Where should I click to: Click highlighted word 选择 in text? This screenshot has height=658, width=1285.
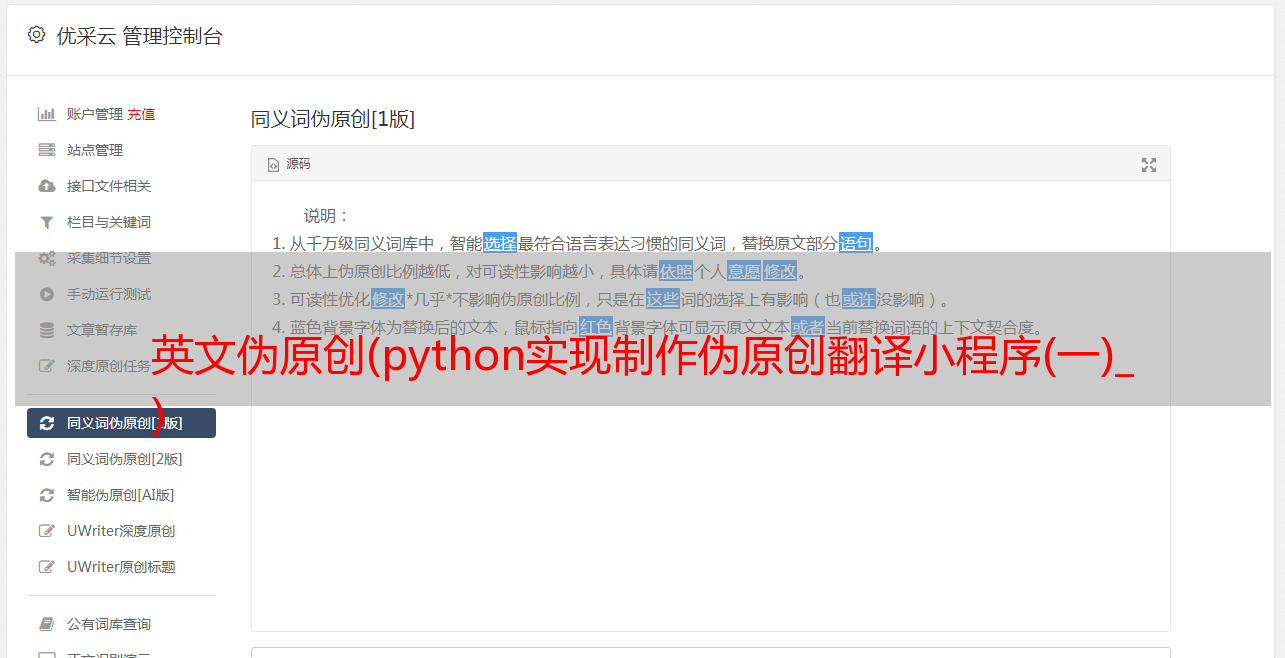click(x=500, y=243)
